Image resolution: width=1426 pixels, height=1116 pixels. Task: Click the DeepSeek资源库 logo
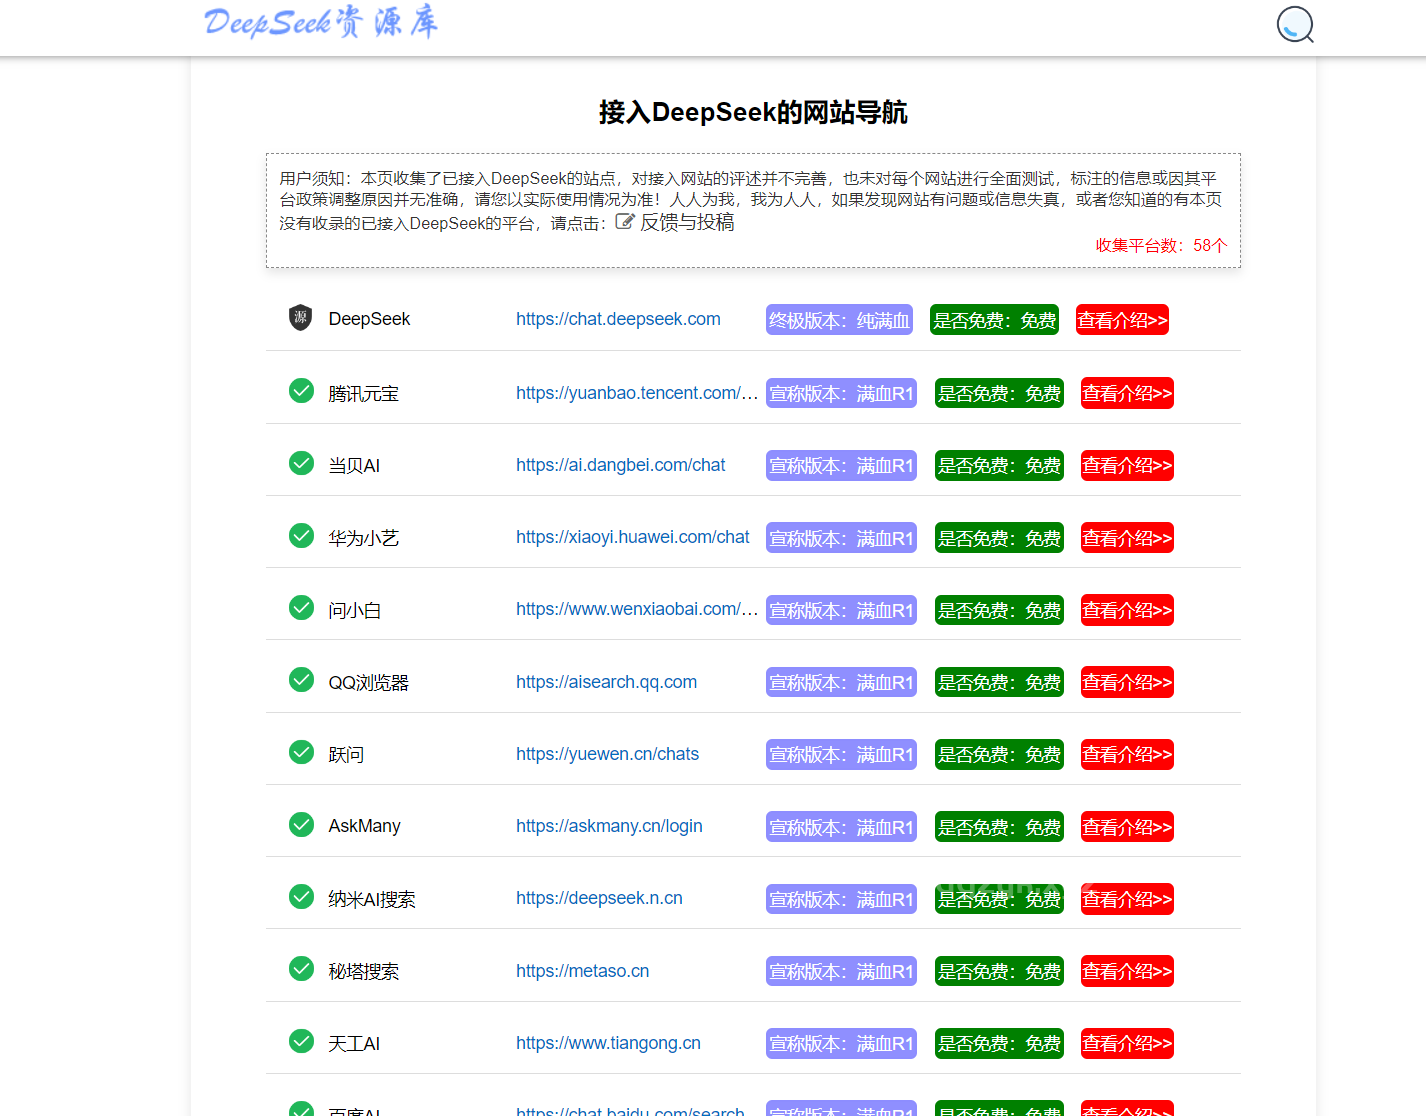321,21
